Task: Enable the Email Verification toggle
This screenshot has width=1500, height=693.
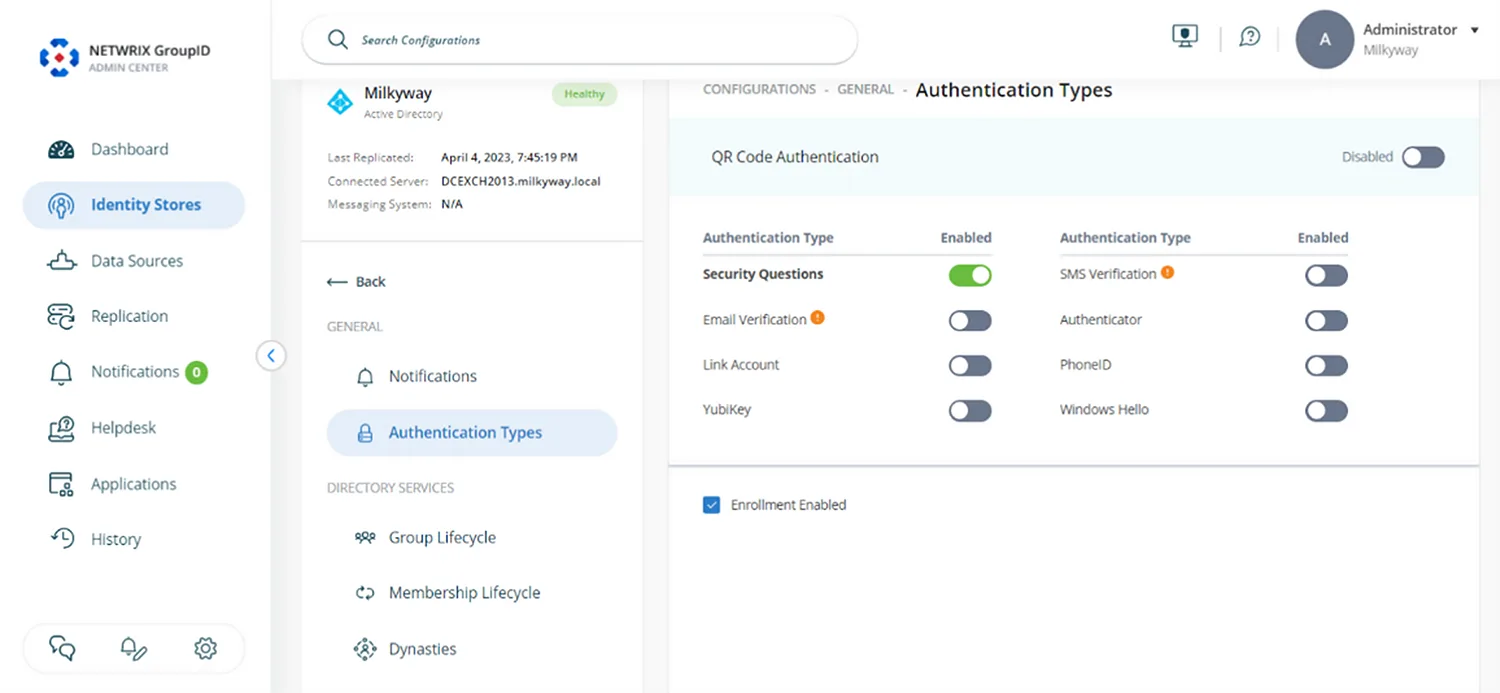Action: tap(970, 321)
